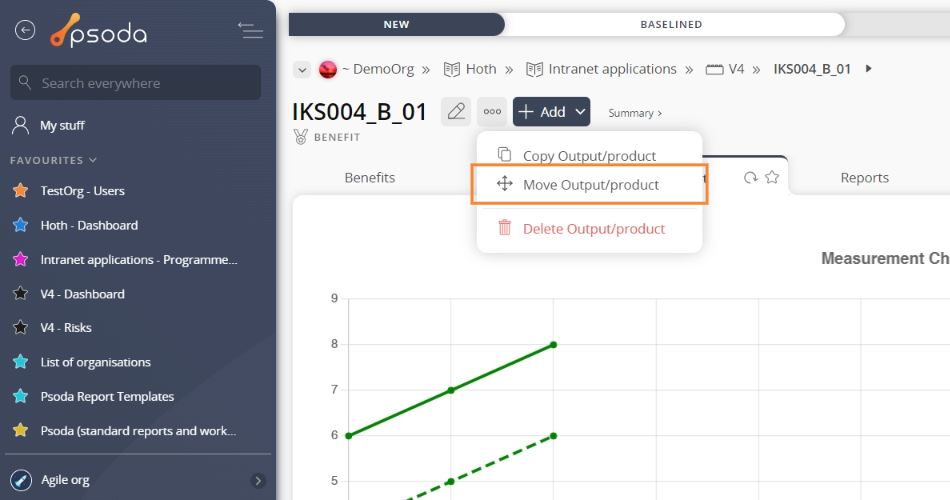Click the trash icon for Delete Output/product

(x=505, y=229)
